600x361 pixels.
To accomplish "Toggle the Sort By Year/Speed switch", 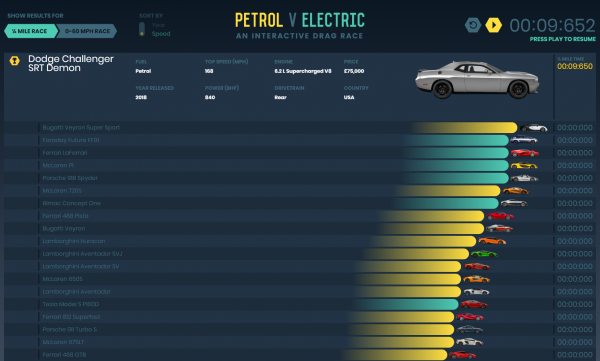I will 142,29.
